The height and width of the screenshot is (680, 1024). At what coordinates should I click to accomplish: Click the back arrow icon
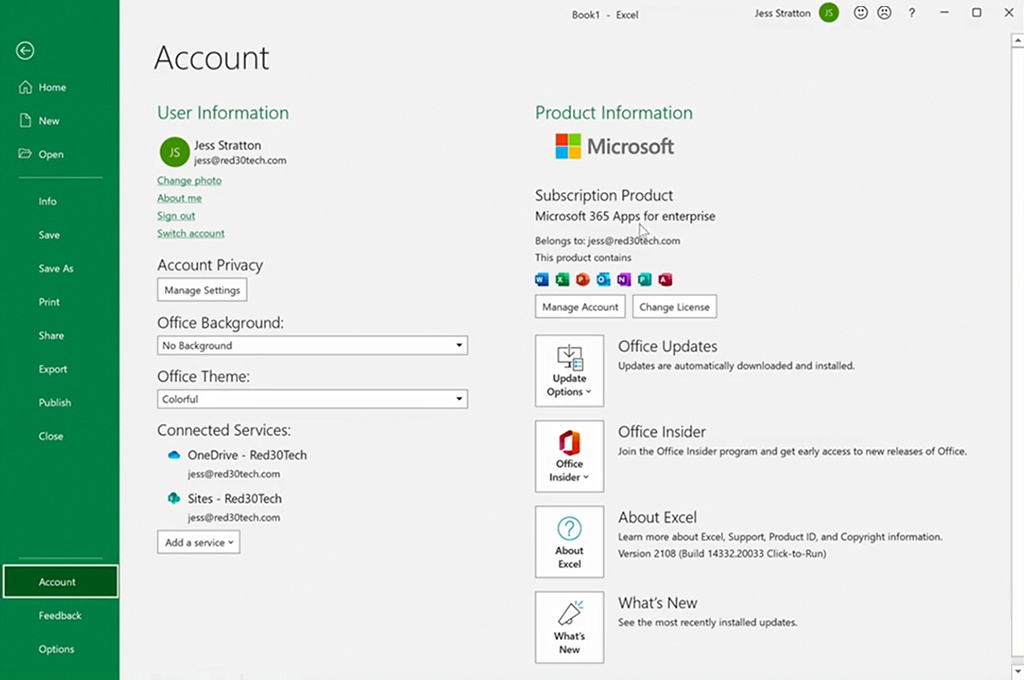26,51
